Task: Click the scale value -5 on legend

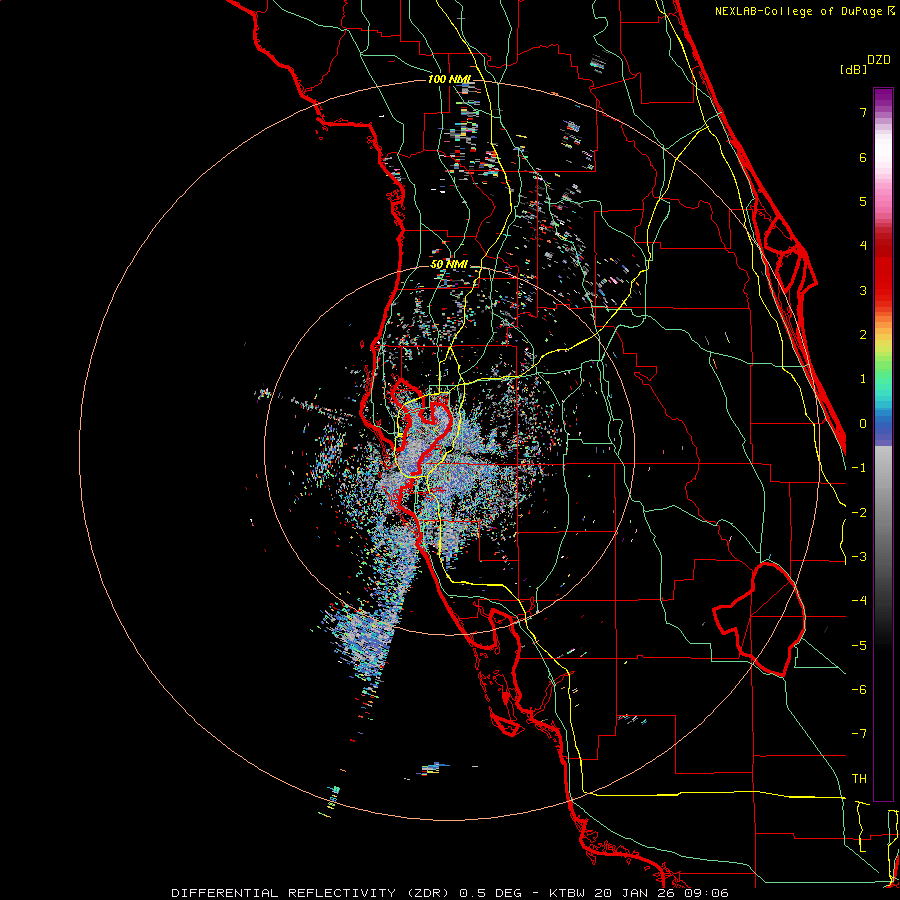Action: coord(859,646)
